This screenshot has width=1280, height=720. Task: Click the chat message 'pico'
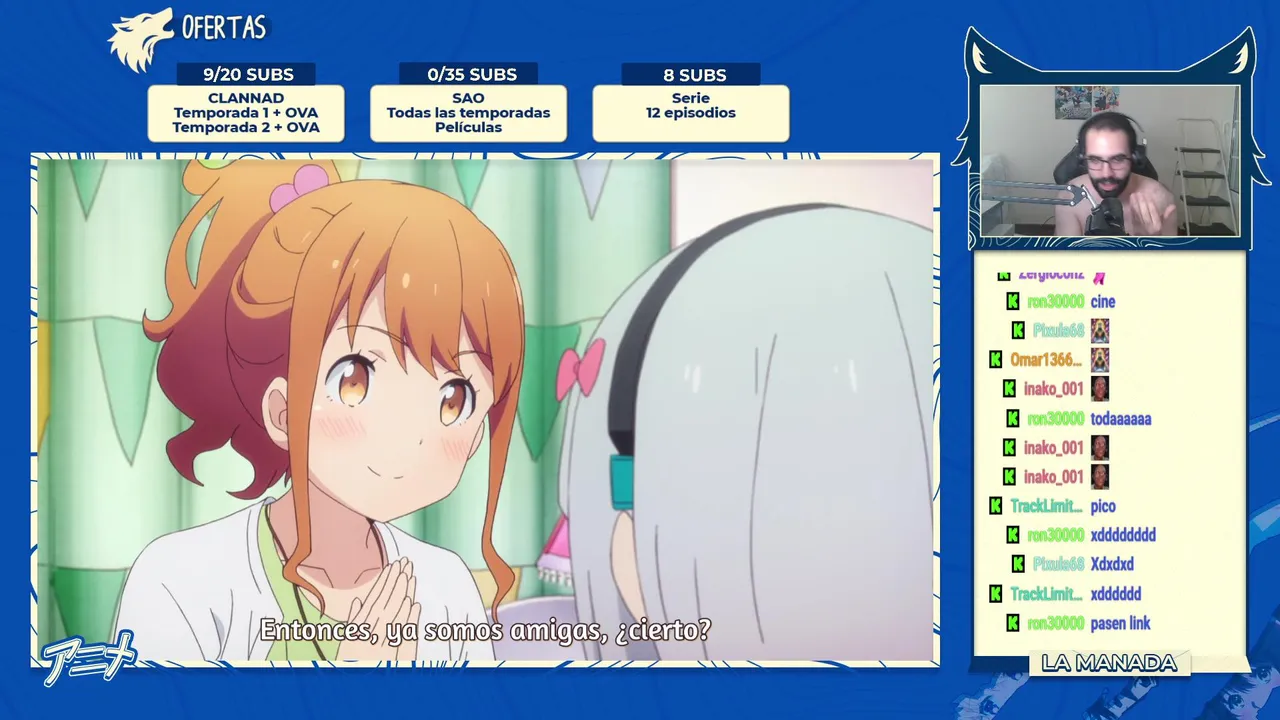[1103, 506]
